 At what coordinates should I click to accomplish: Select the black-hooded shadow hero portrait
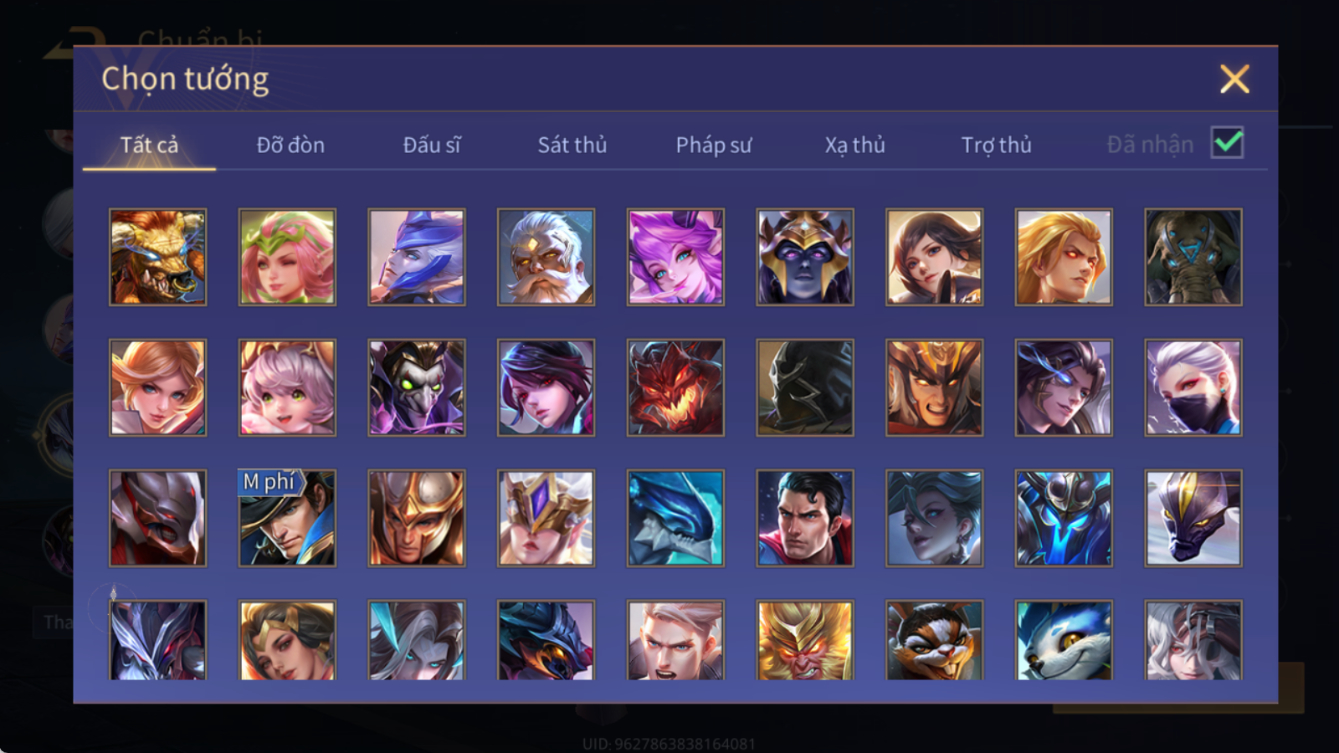tap(805, 388)
